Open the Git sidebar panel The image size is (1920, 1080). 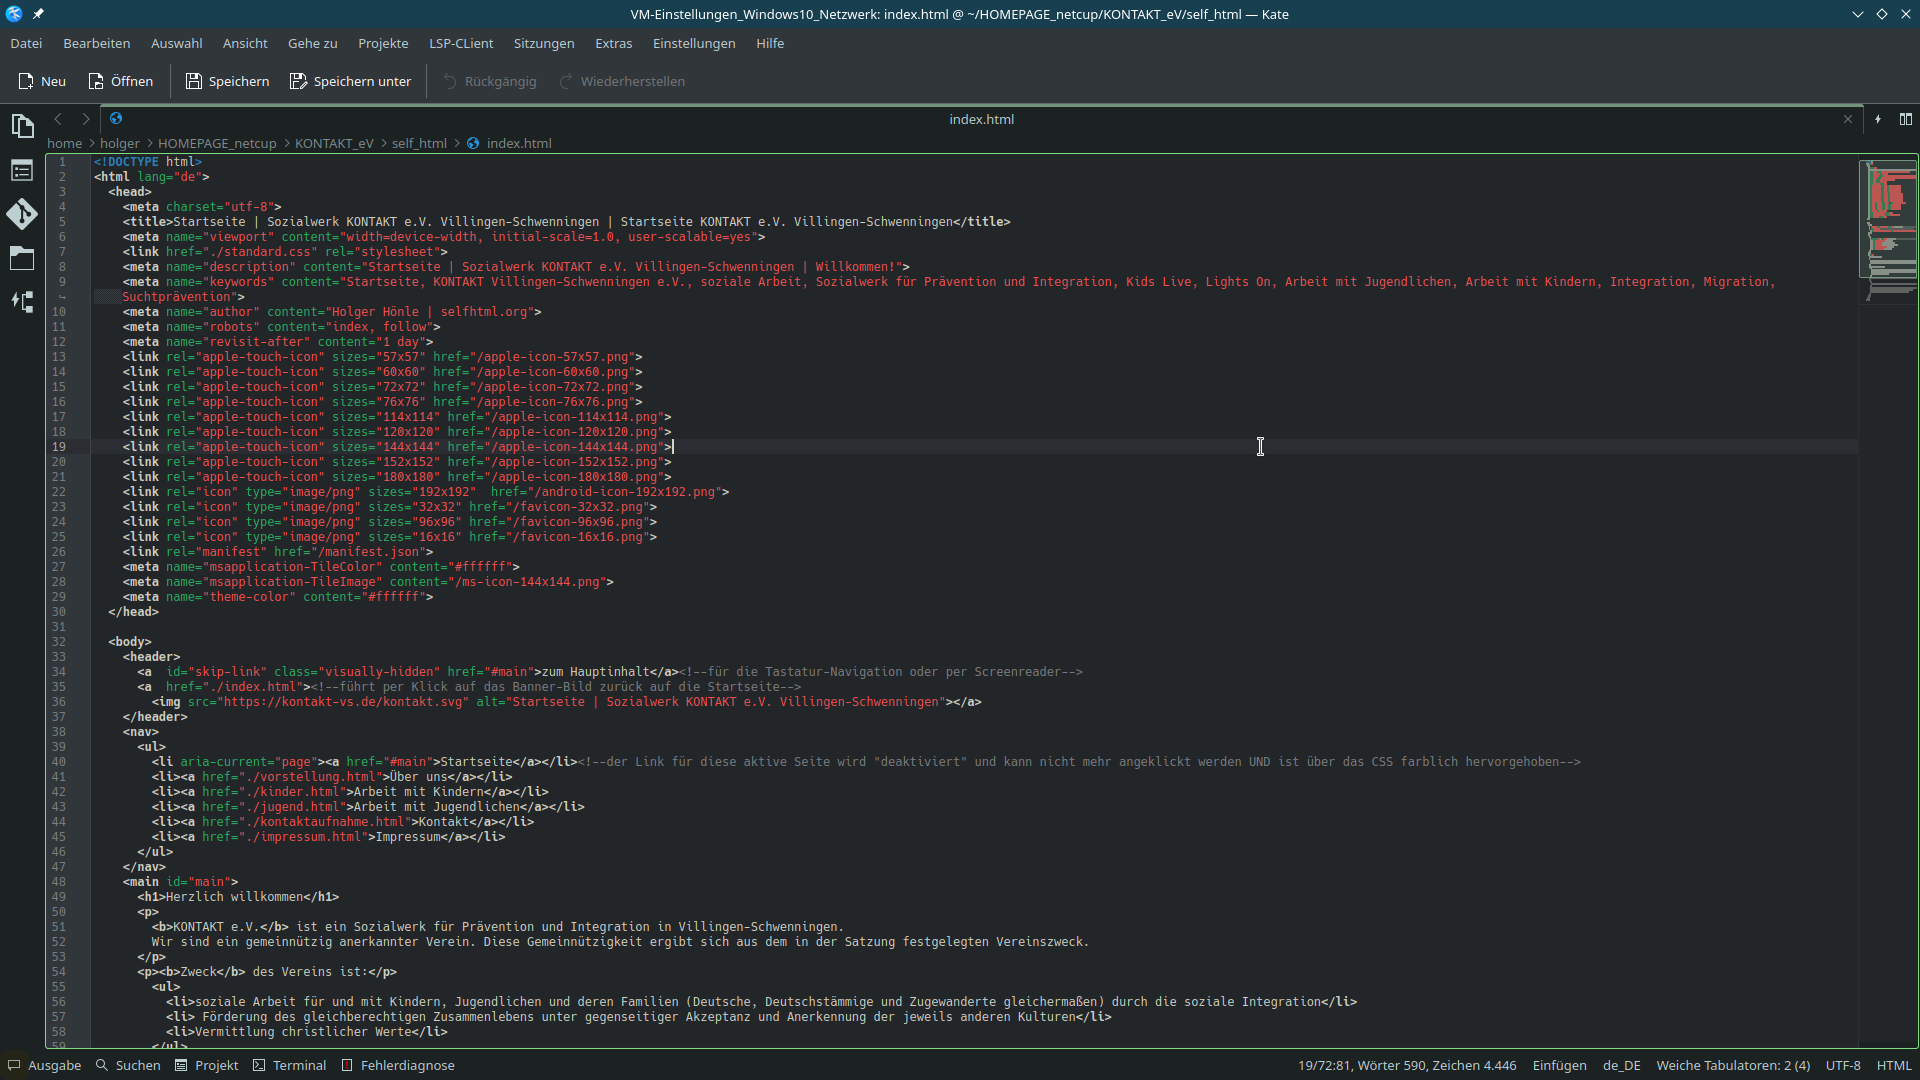tap(22, 214)
